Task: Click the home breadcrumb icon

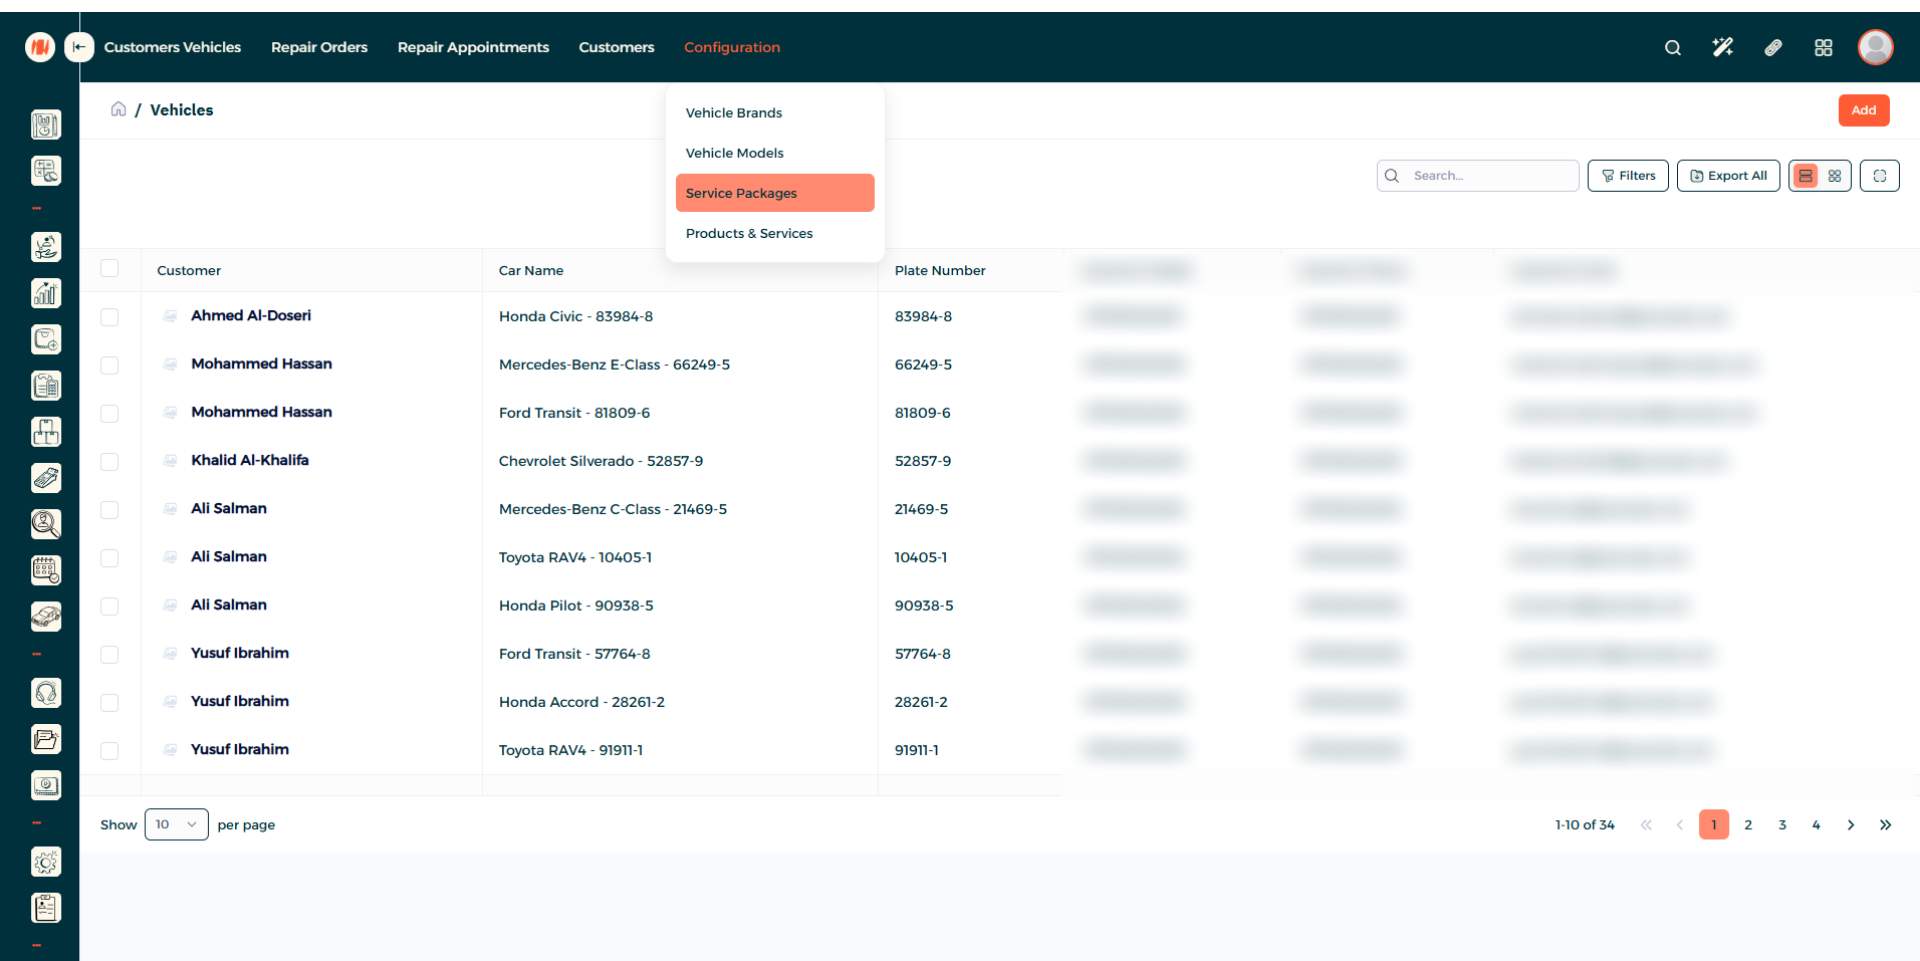Action: [118, 109]
